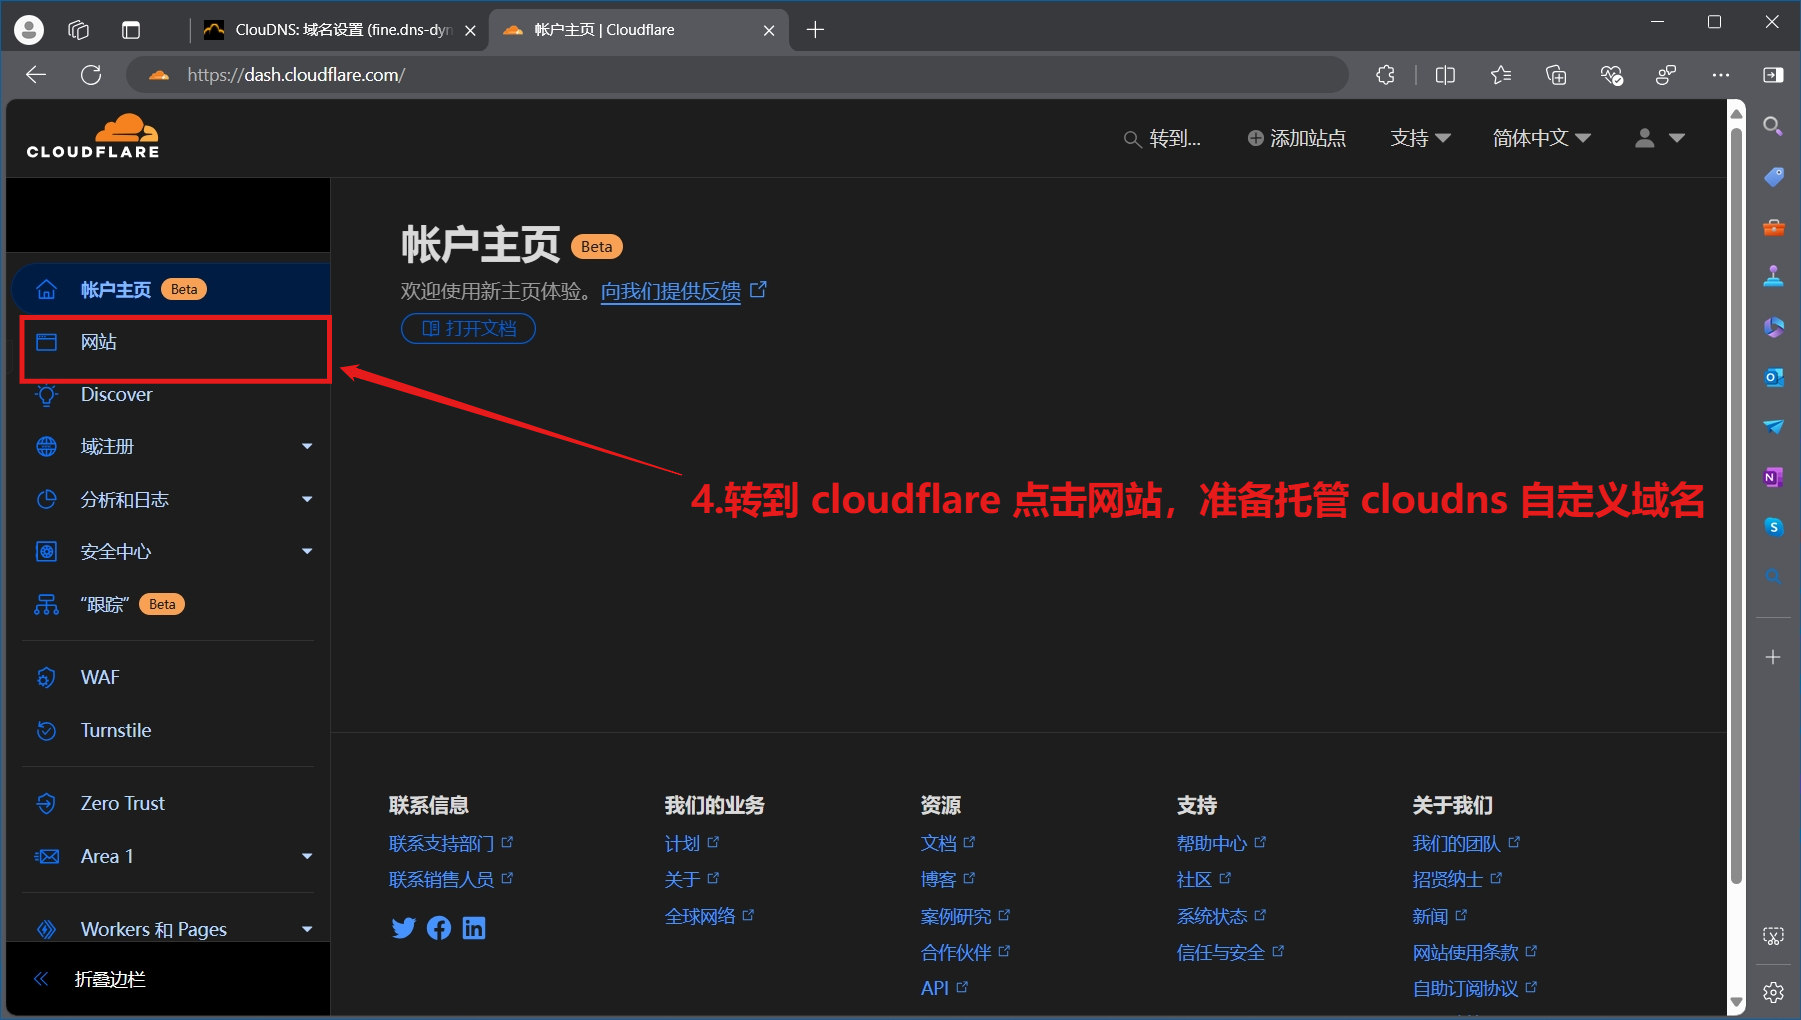Click the split screen icon

(1445, 75)
